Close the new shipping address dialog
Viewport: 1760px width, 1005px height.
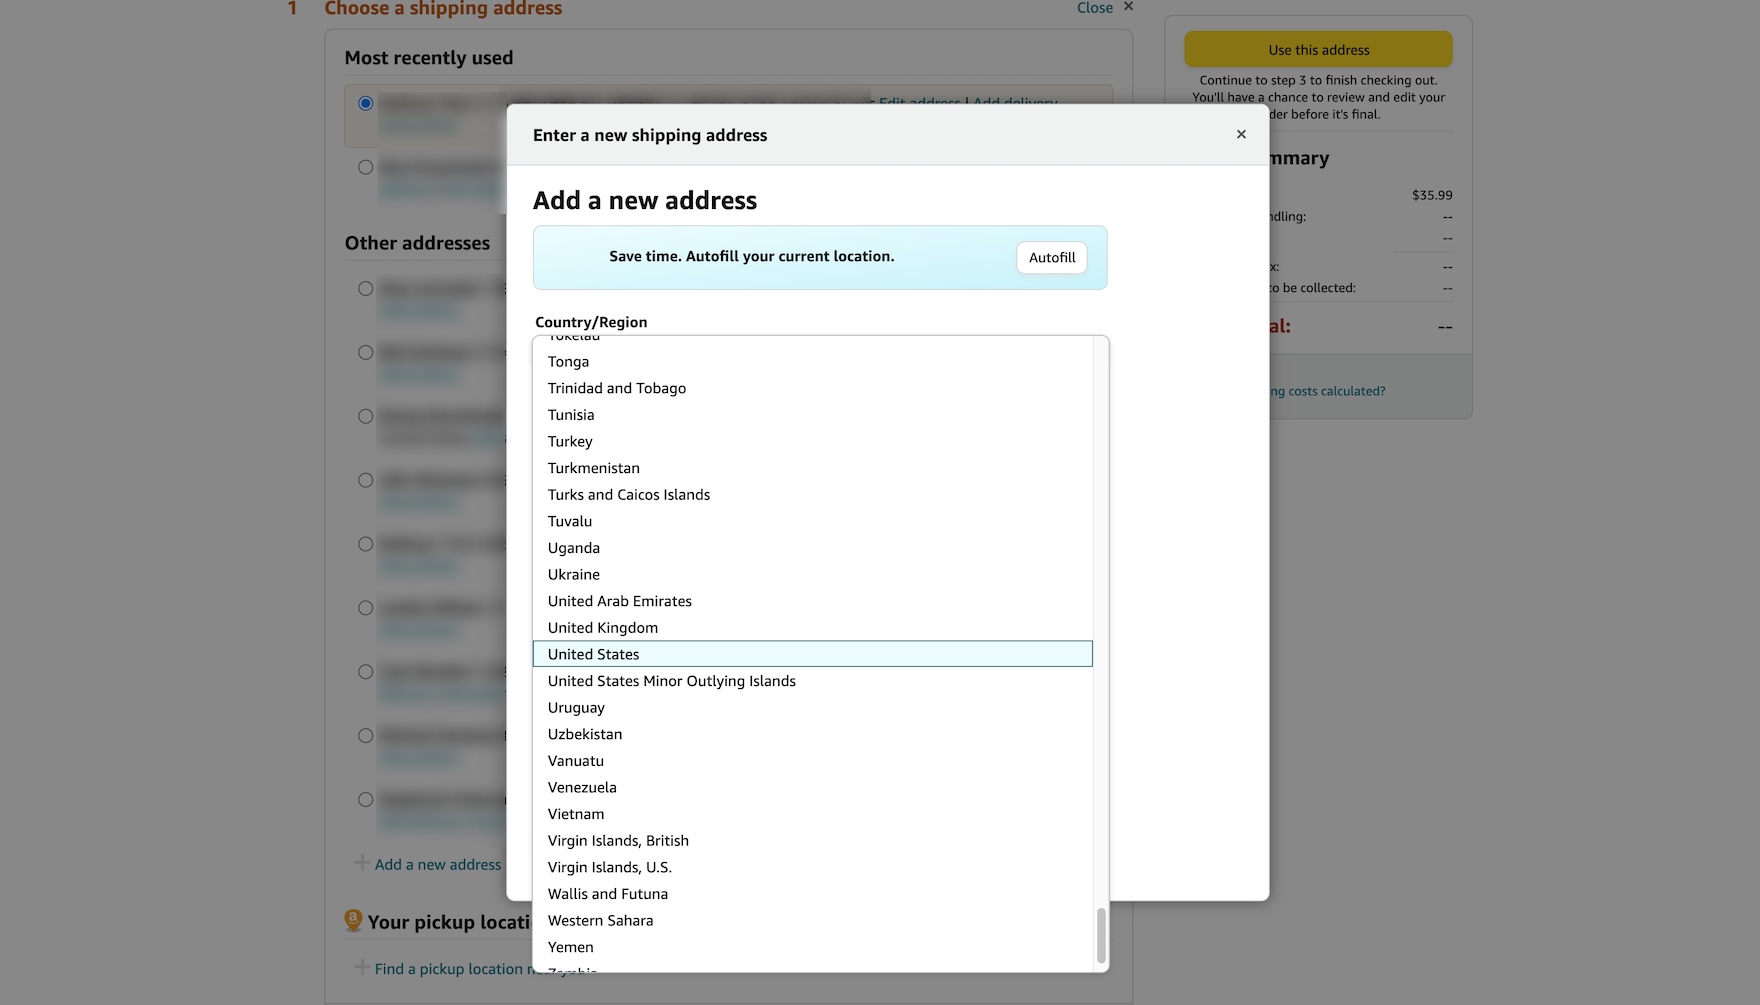(1241, 134)
